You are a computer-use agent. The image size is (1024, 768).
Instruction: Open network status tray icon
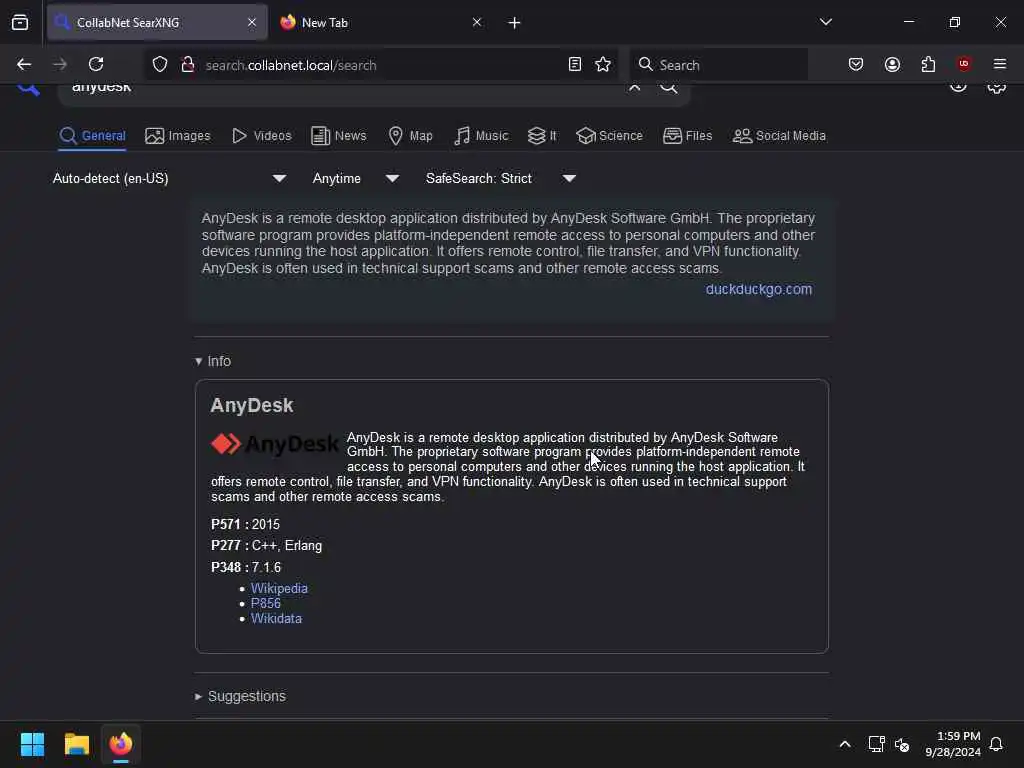click(876, 744)
